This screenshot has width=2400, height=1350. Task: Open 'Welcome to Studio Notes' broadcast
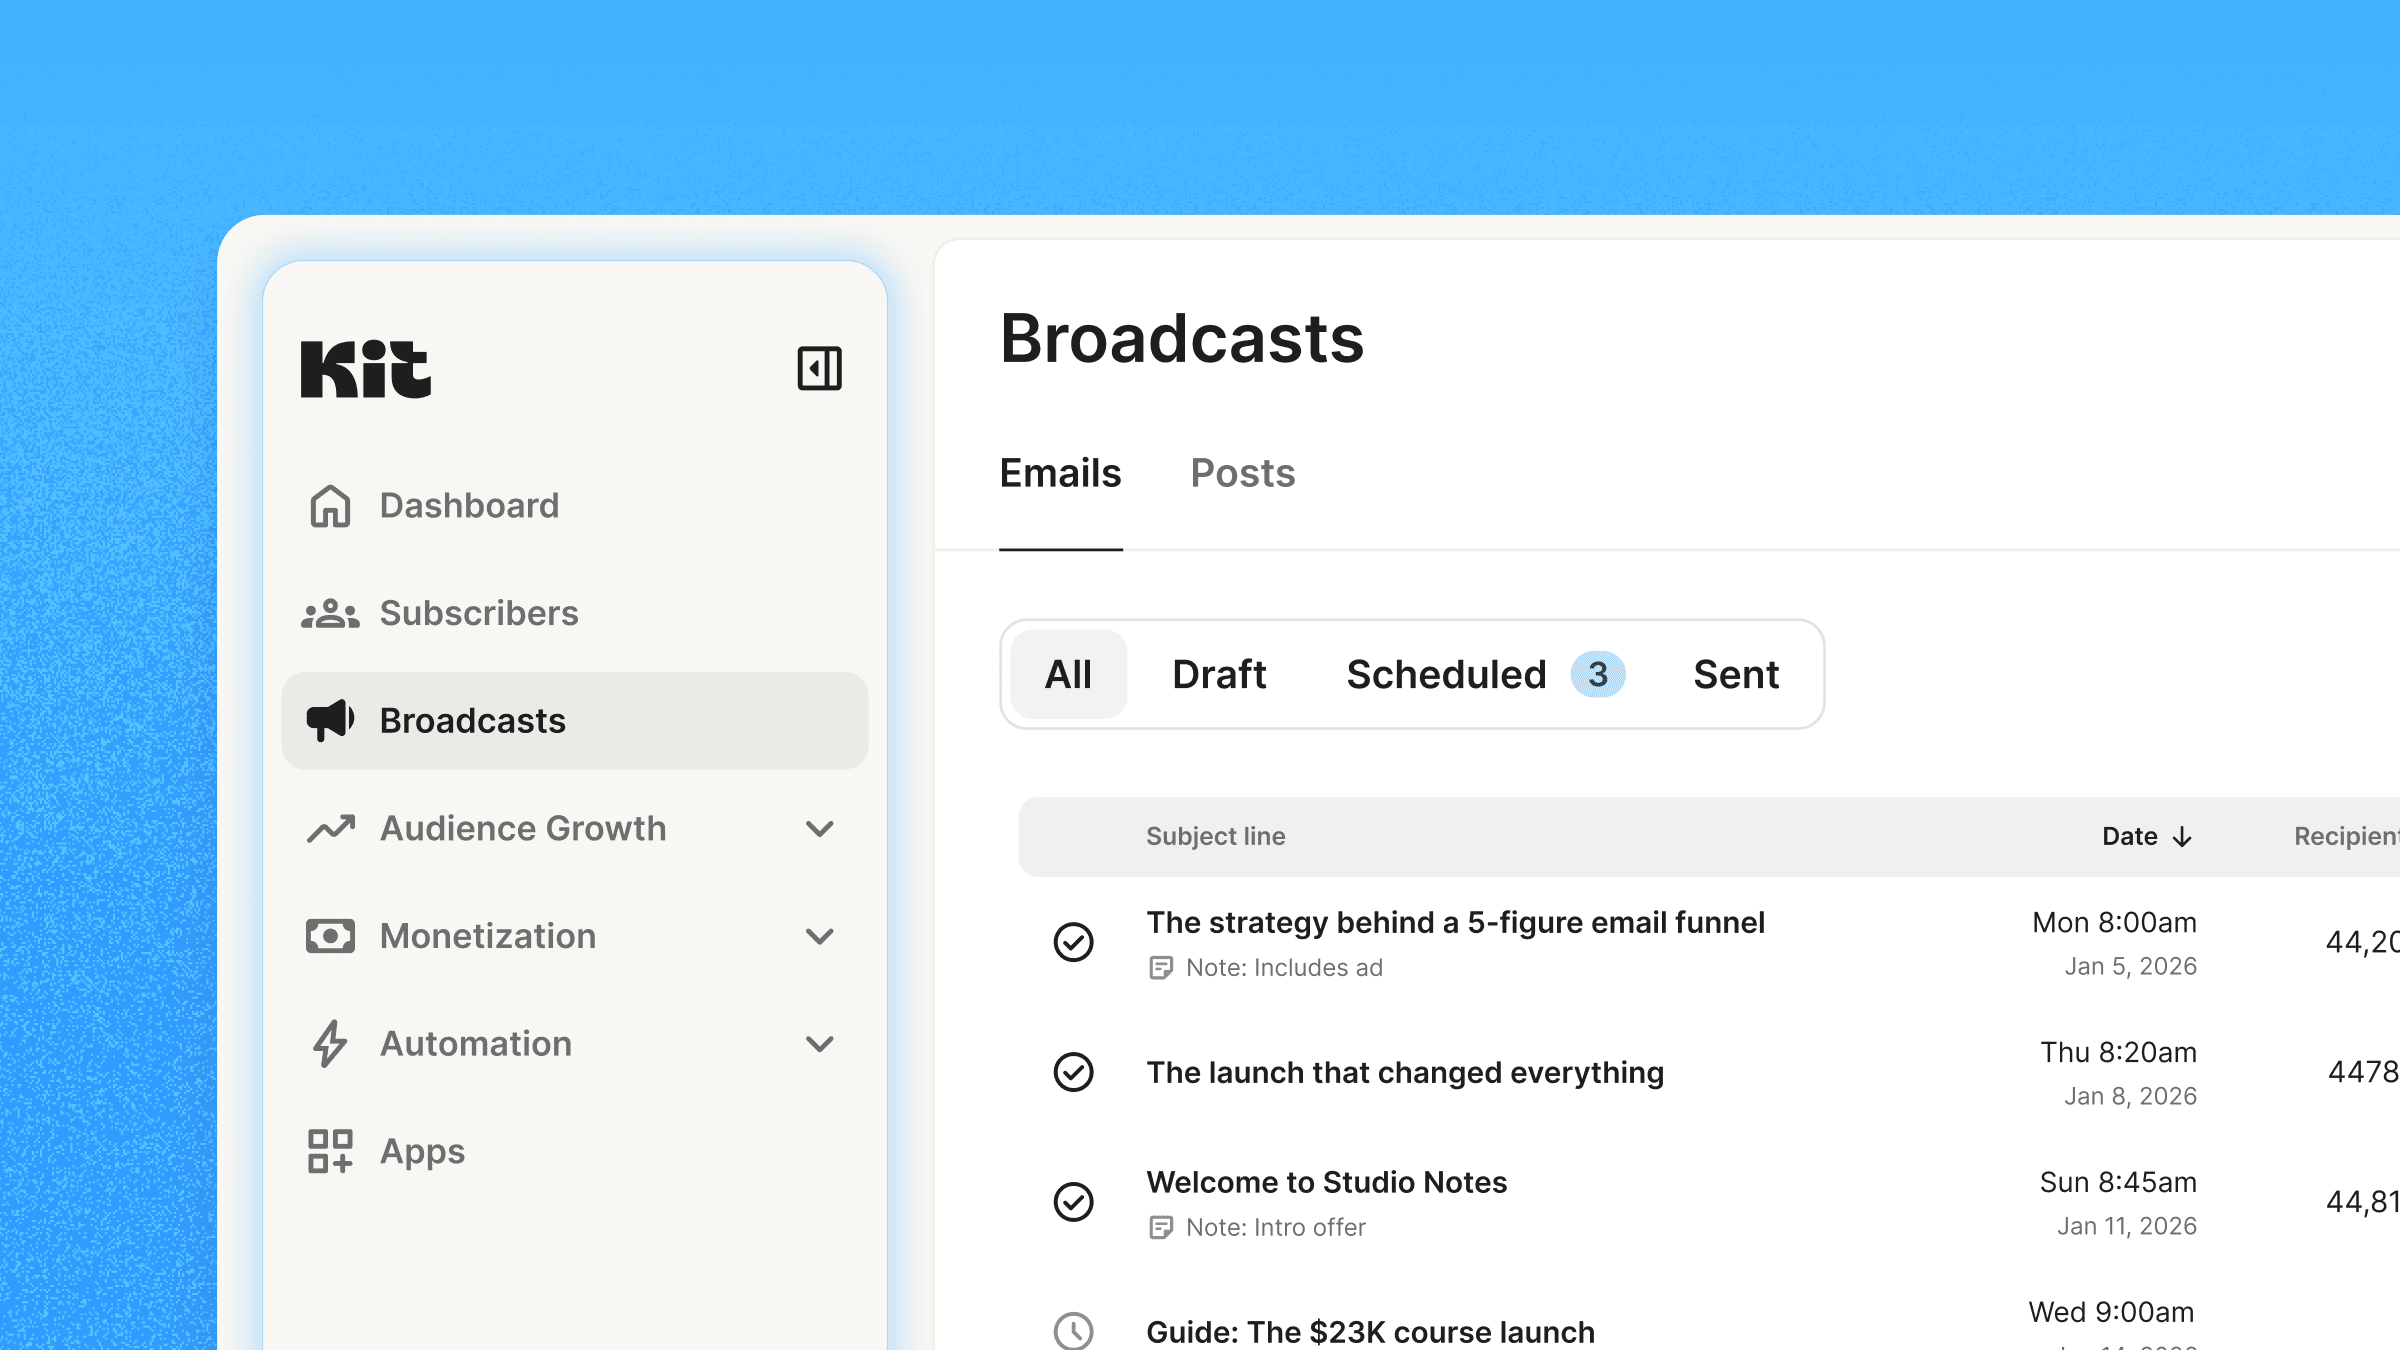[x=1326, y=1182]
